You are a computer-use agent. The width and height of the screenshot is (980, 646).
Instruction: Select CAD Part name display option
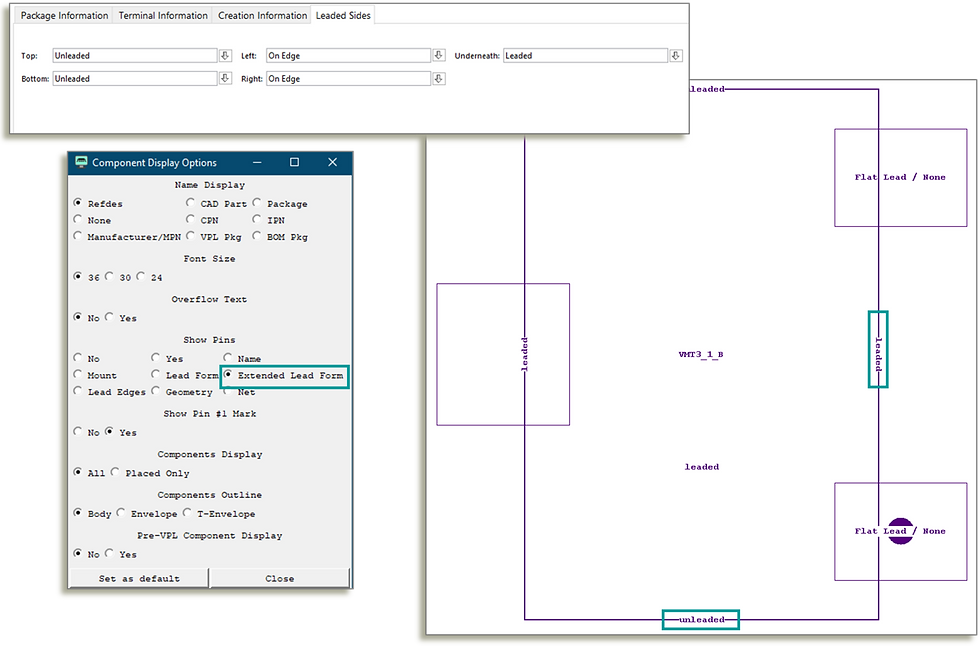coord(190,203)
